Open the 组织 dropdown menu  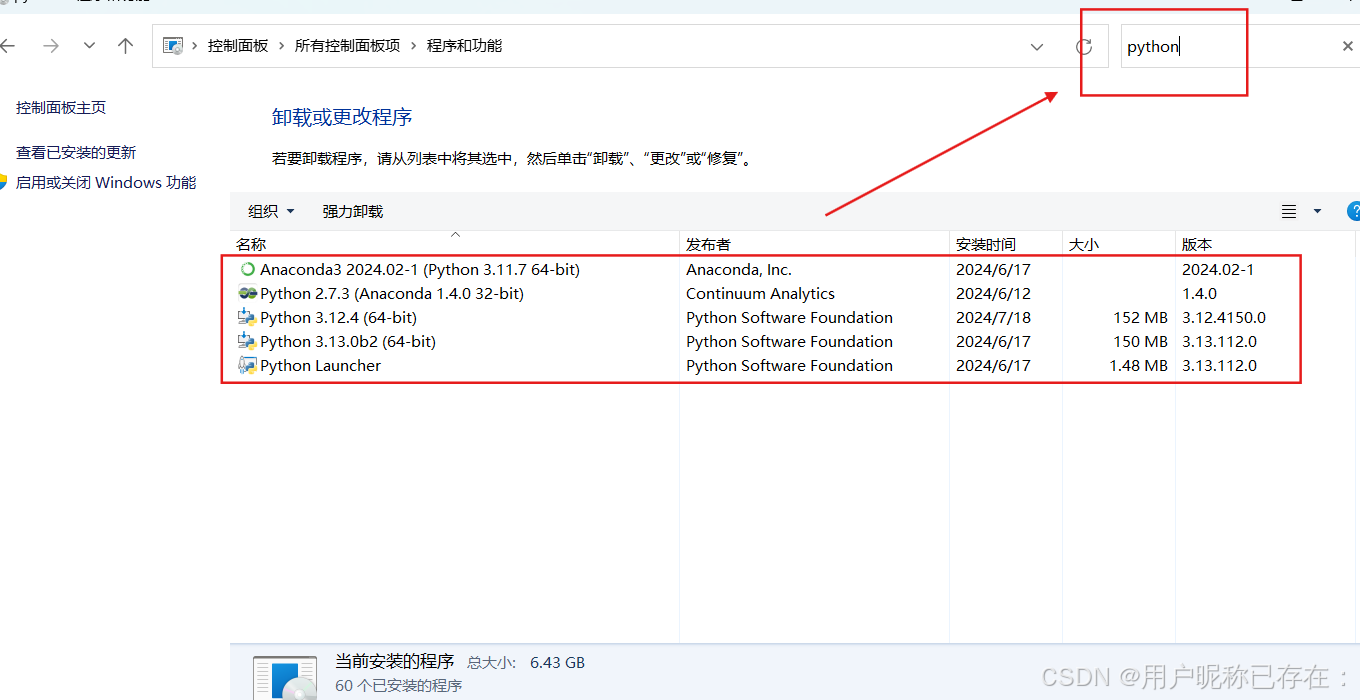[272, 211]
